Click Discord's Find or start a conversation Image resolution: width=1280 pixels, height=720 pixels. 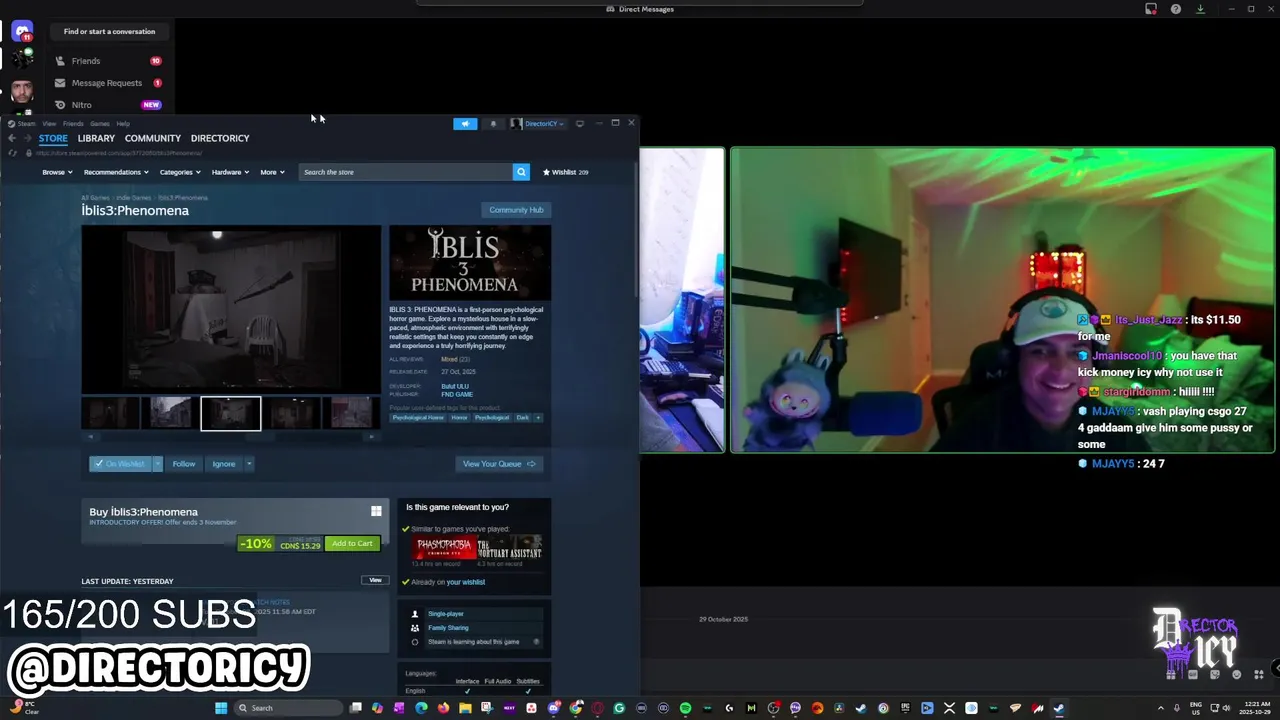tap(109, 32)
